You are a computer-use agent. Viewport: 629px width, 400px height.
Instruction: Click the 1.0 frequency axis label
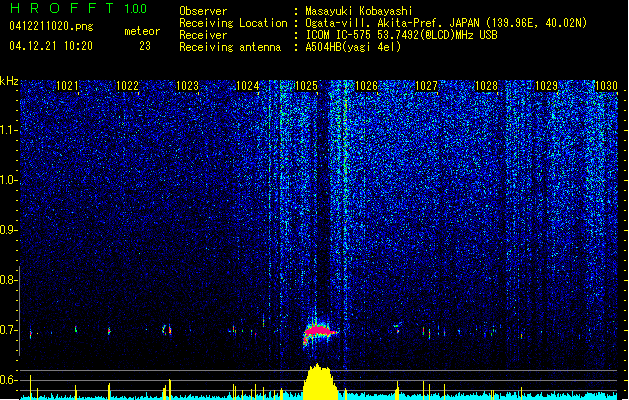tap(8, 180)
